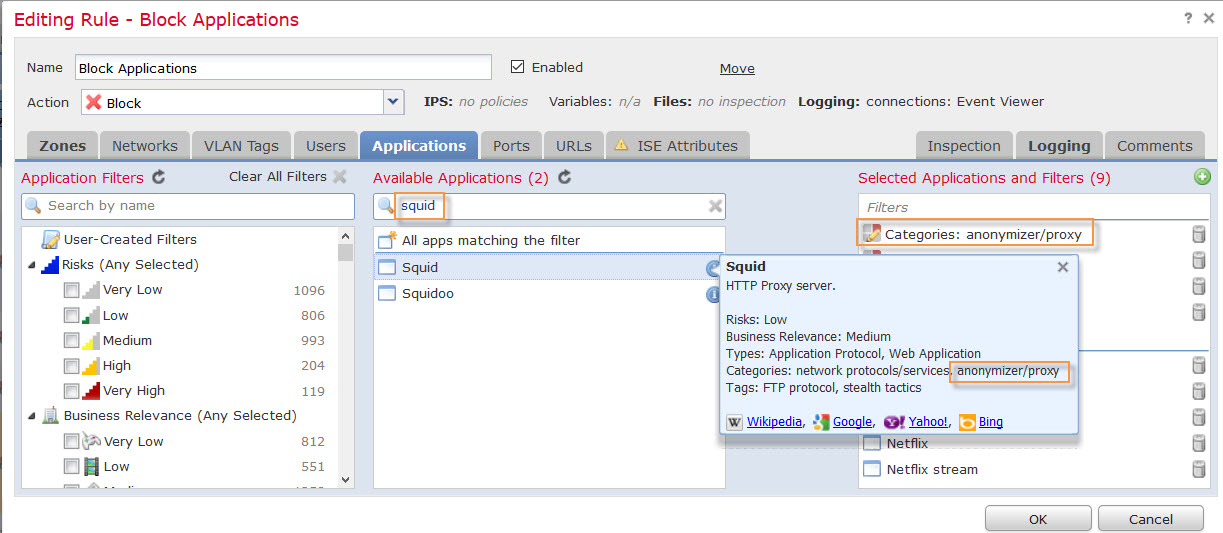Open the Google link for Squid
This screenshot has height=533, width=1223.
tap(852, 422)
